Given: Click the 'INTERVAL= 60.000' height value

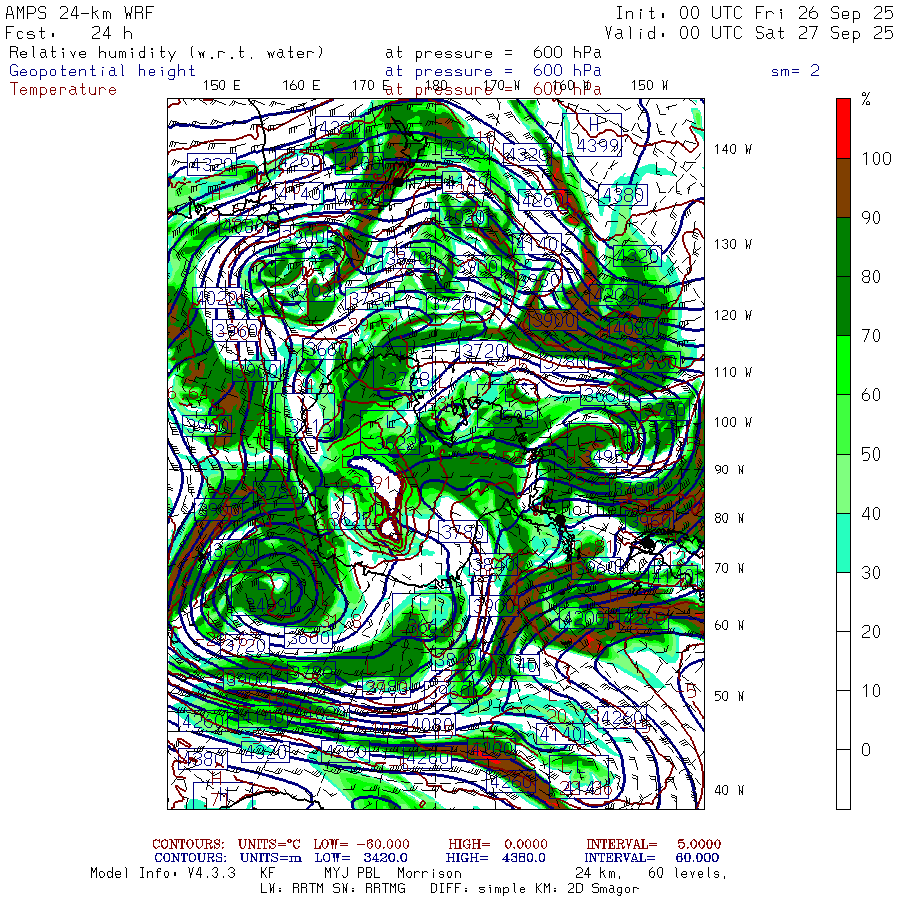Looking at the screenshot, I should (x=653, y=858).
